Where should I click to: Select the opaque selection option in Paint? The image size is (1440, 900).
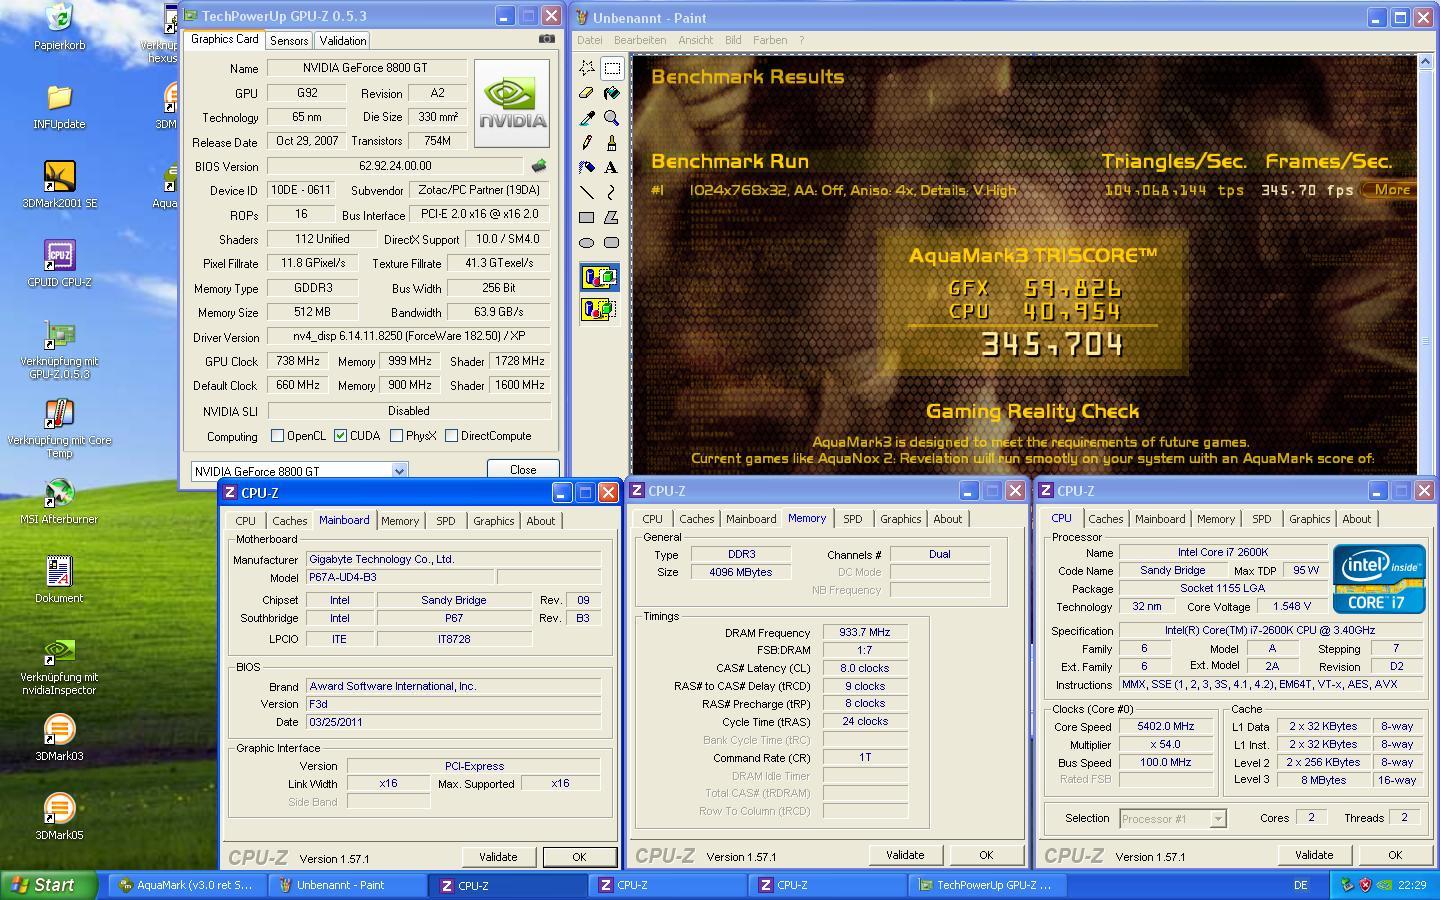[599, 277]
